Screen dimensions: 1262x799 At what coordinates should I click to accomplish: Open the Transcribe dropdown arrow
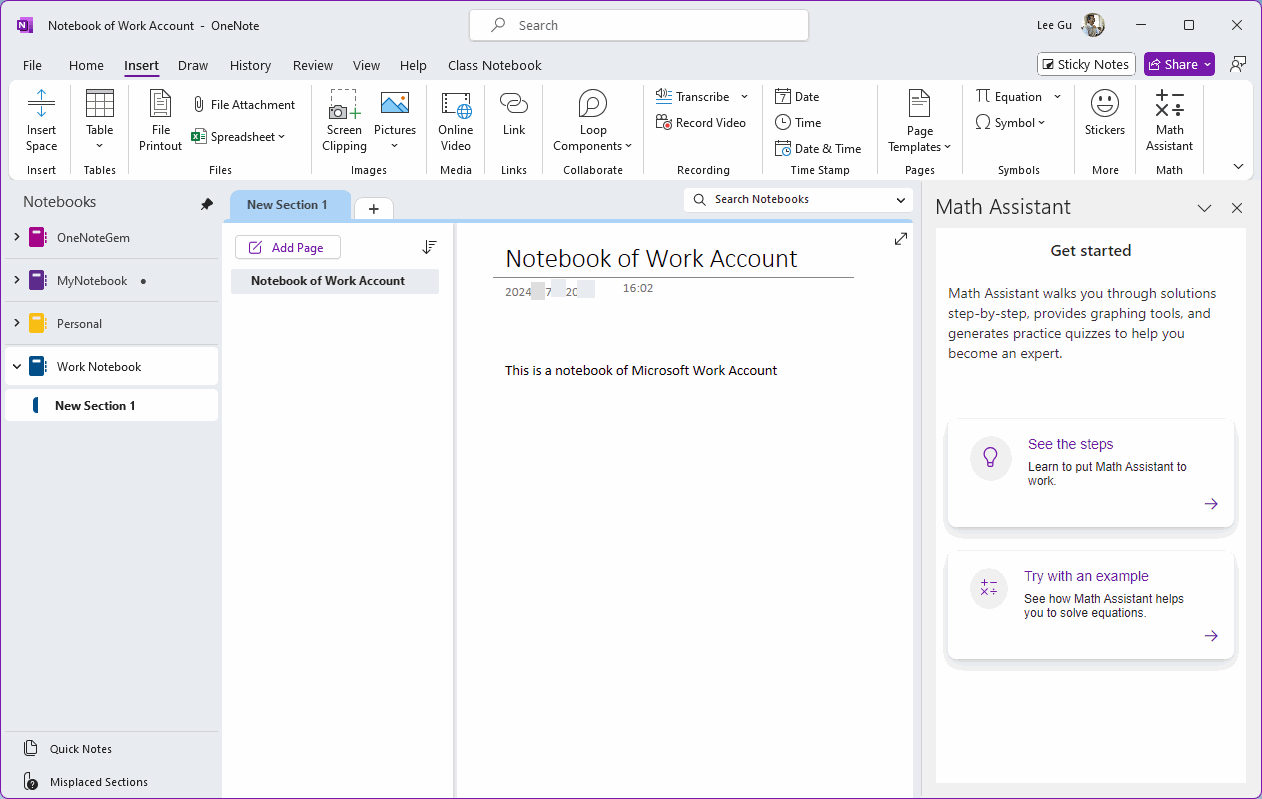pos(744,97)
